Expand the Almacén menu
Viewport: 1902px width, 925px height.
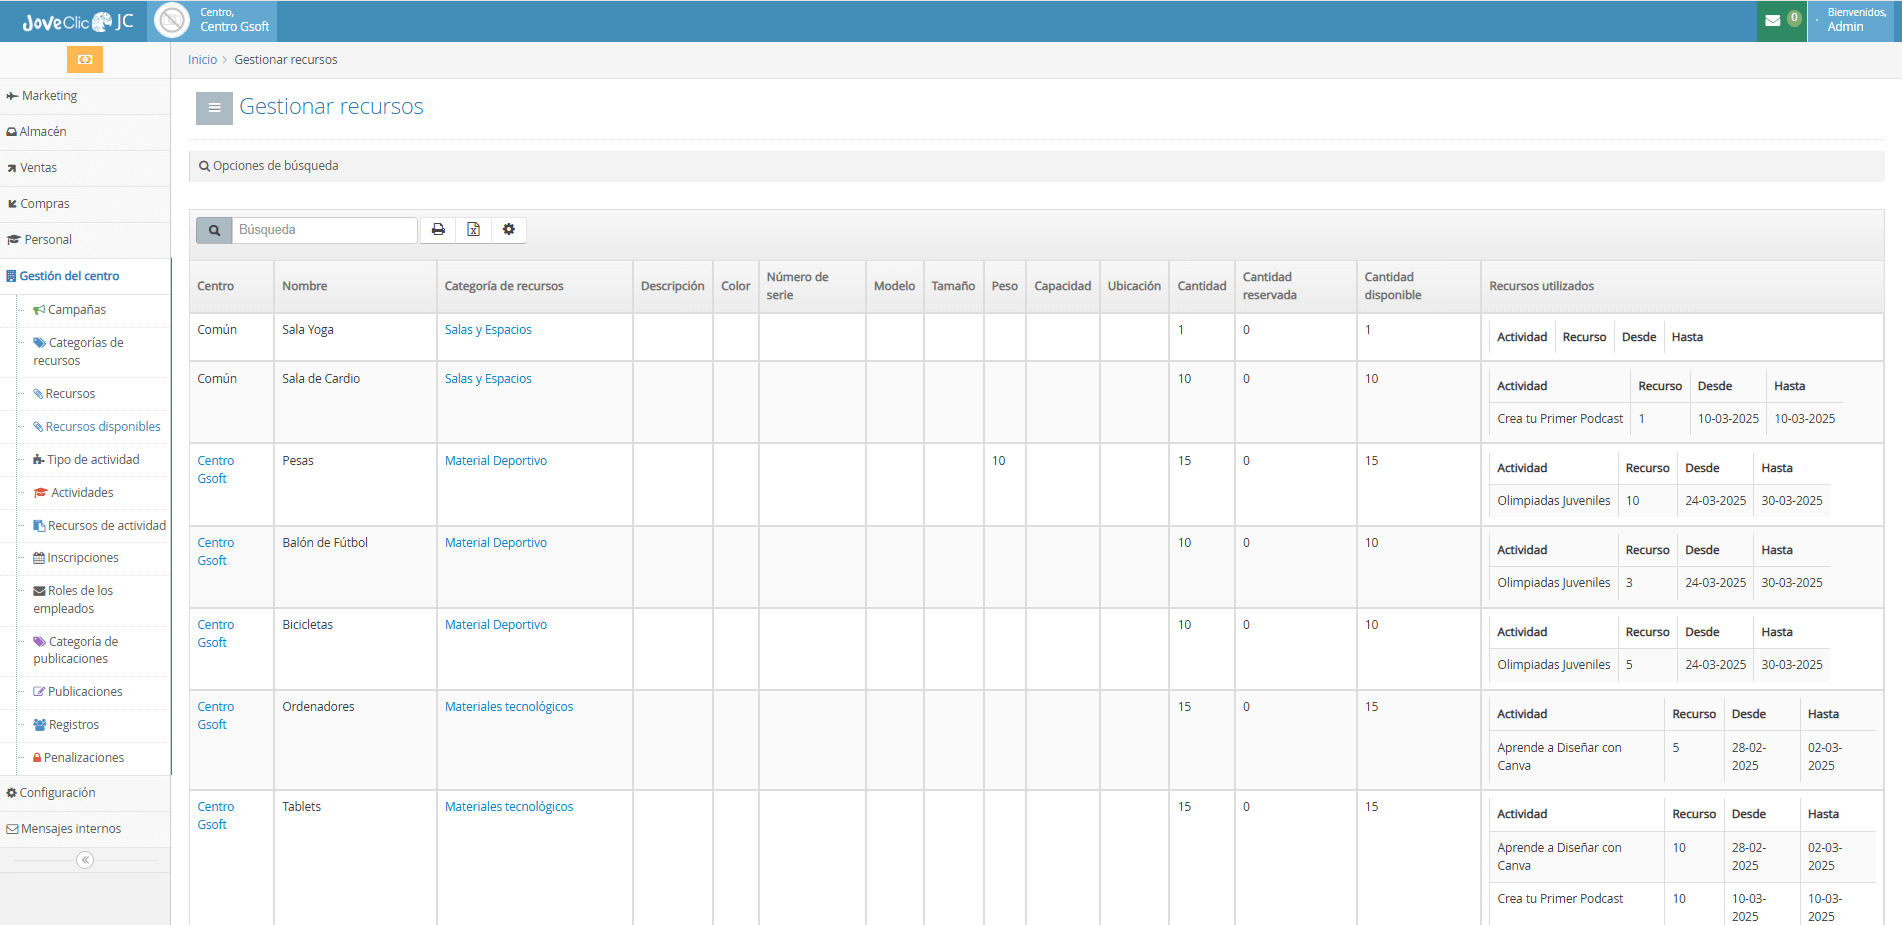point(85,132)
